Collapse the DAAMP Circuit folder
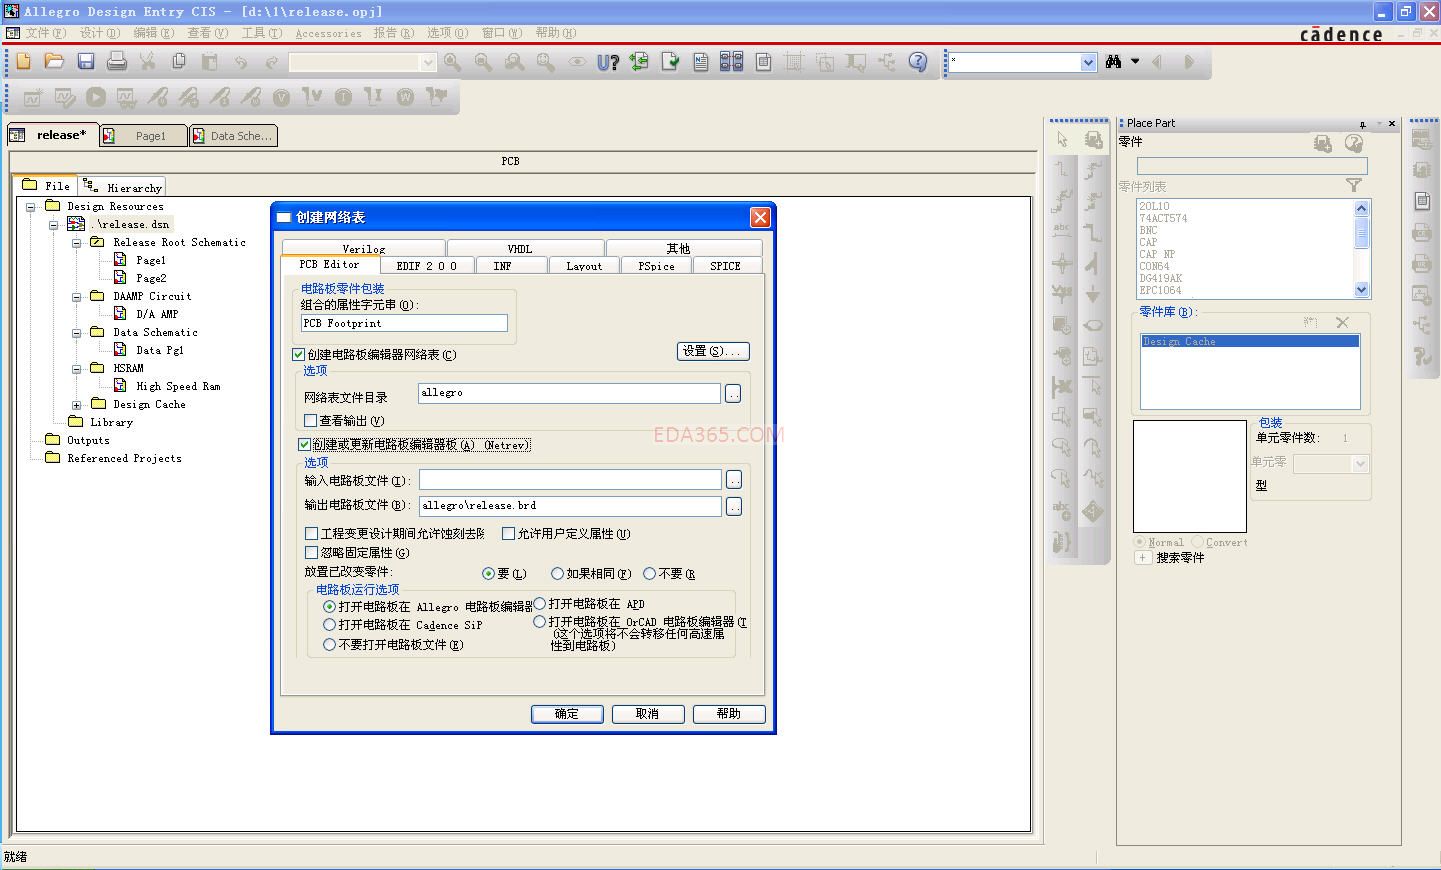 pyautogui.click(x=77, y=297)
